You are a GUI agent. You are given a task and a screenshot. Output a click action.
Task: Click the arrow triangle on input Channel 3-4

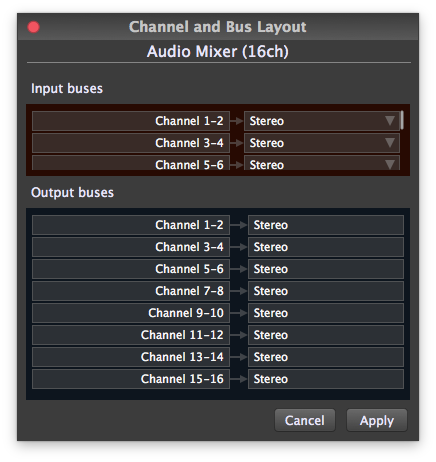390,143
